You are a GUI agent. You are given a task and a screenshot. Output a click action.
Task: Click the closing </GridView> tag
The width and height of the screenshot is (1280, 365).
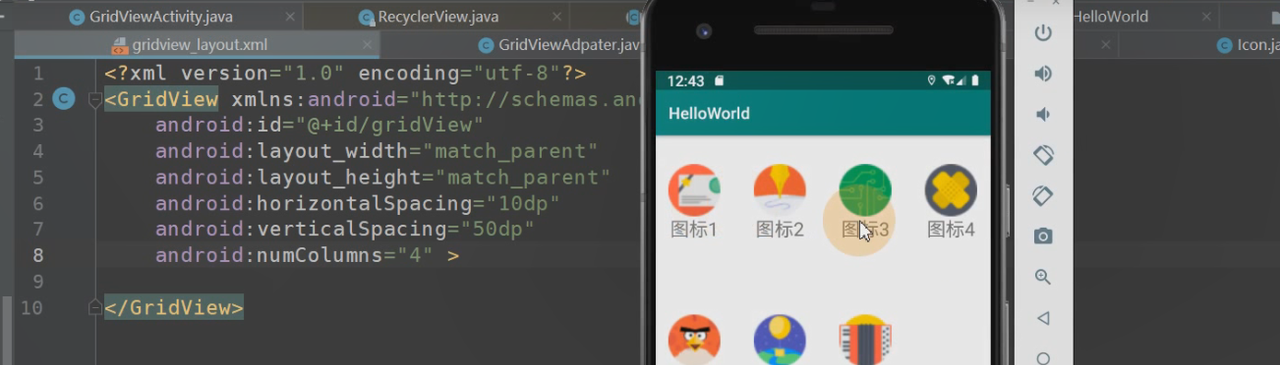coord(174,307)
